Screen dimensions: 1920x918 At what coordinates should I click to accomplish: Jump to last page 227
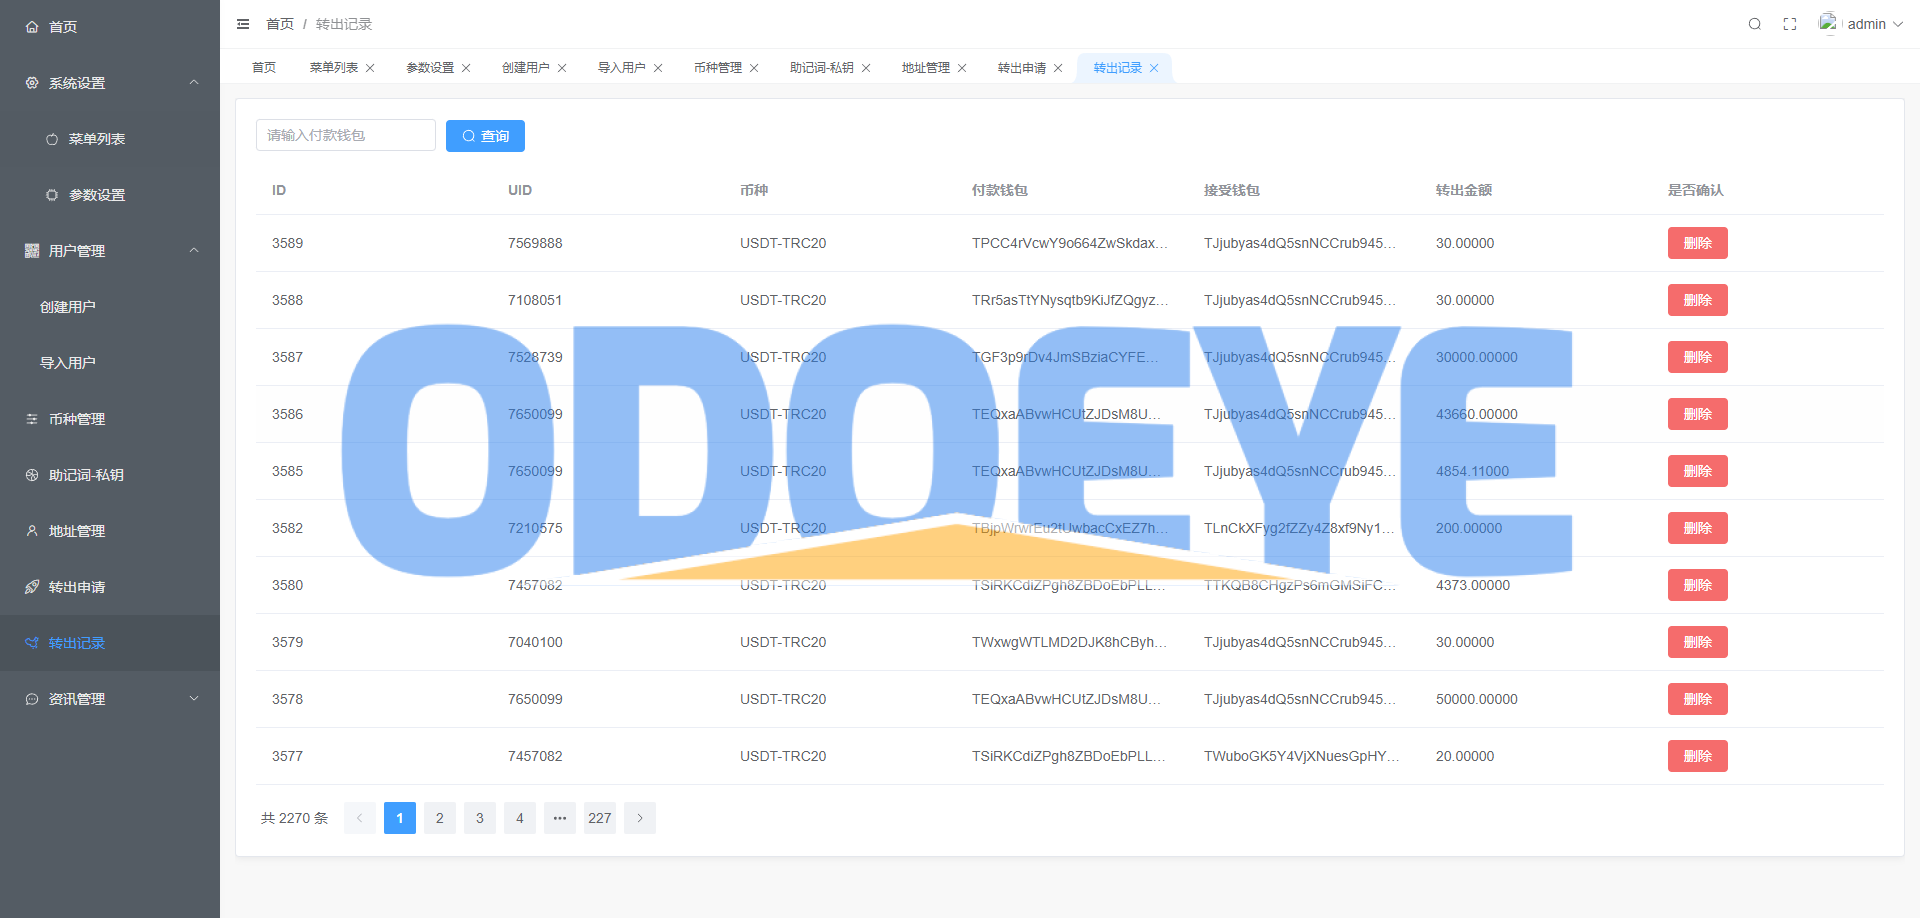pyautogui.click(x=600, y=818)
